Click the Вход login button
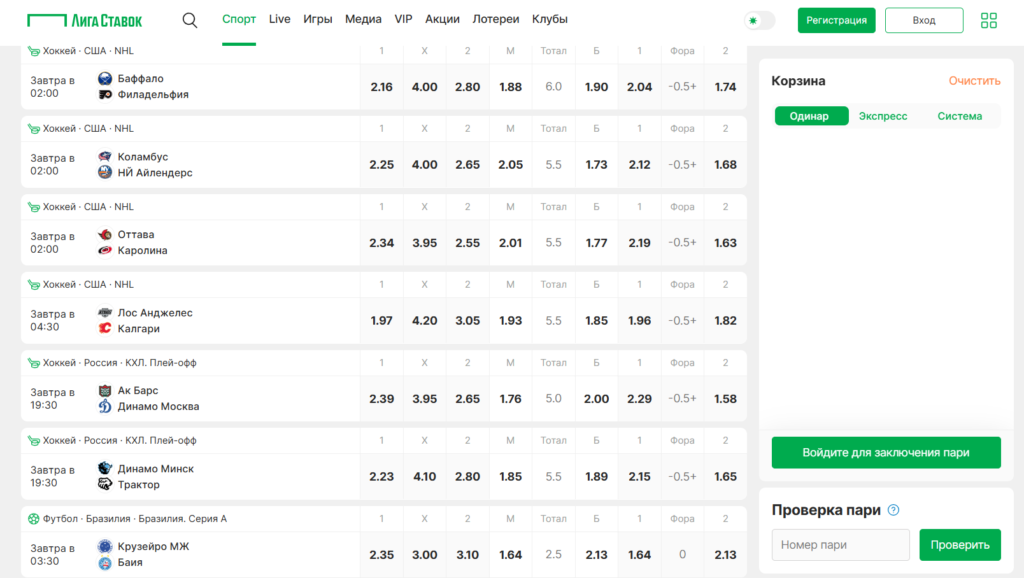This screenshot has width=1024, height=578. (924, 20)
